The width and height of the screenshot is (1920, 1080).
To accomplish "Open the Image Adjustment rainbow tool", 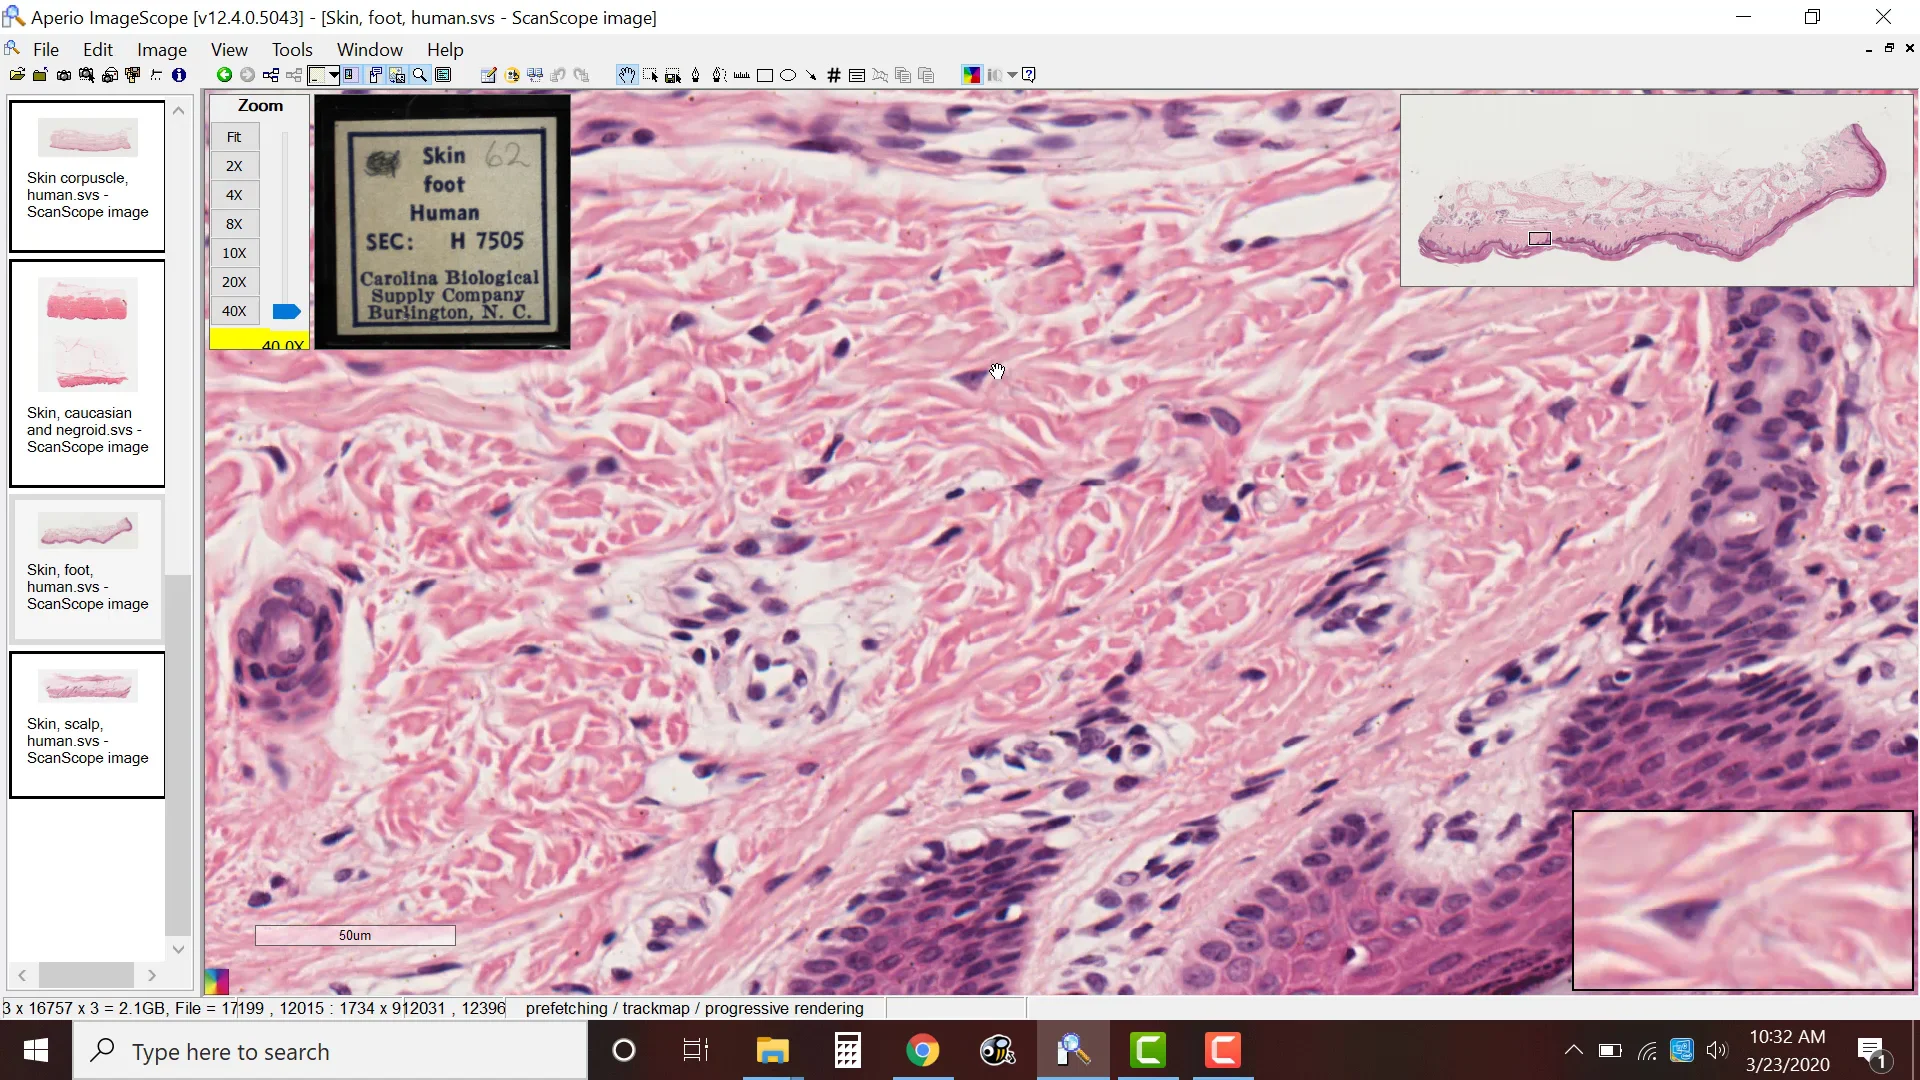I will [971, 75].
